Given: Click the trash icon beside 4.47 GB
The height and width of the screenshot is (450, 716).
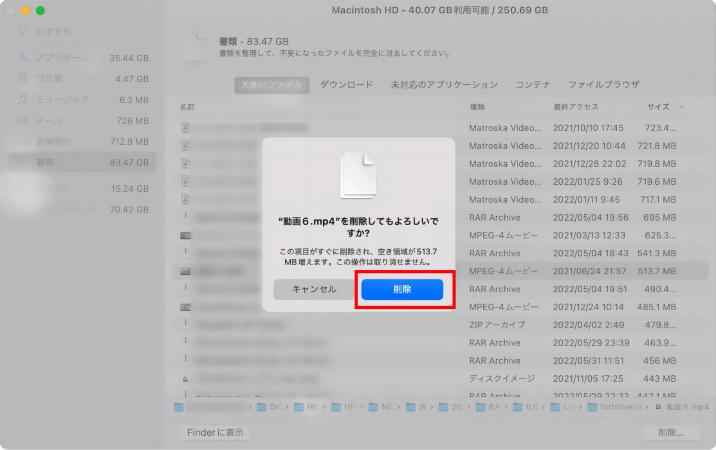Looking at the screenshot, I should point(22,78).
